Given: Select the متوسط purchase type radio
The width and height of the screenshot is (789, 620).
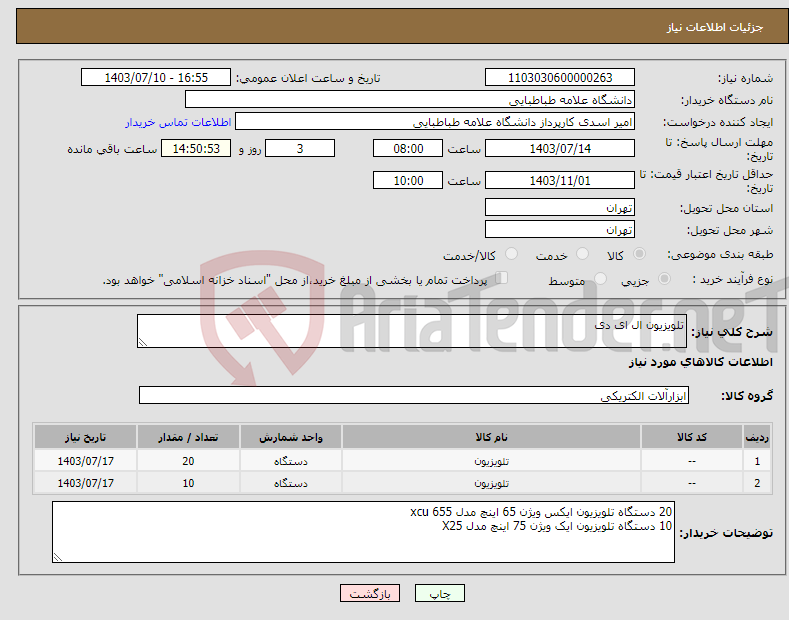Looking at the screenshot, I should coord(600,279).
